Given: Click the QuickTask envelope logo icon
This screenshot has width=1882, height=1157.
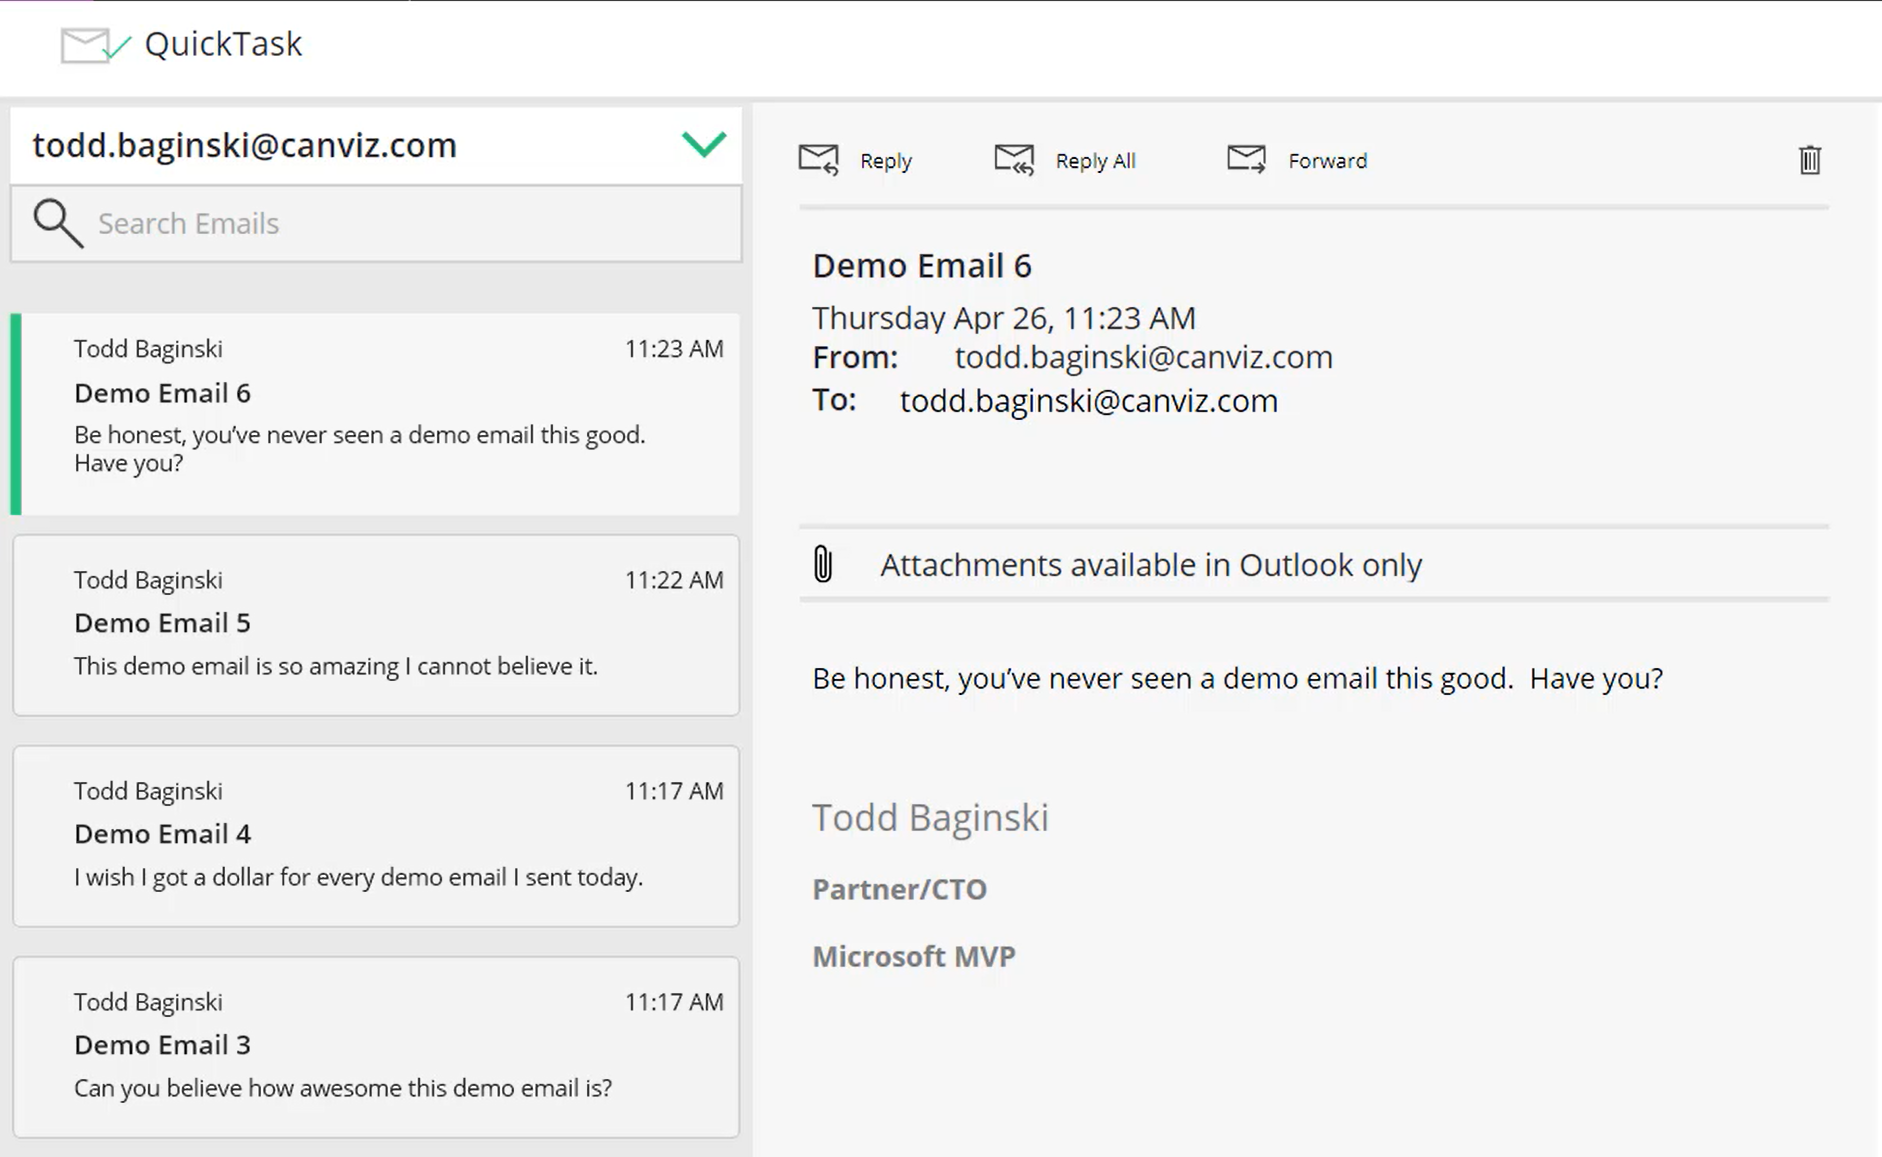Looking at the screenshot, I should pos(94,45).
